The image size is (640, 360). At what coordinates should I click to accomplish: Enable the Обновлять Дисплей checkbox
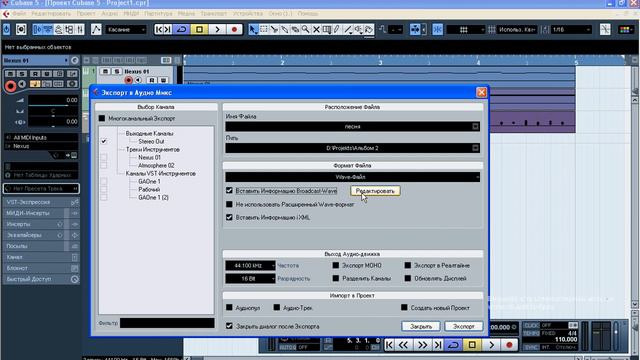407,278
